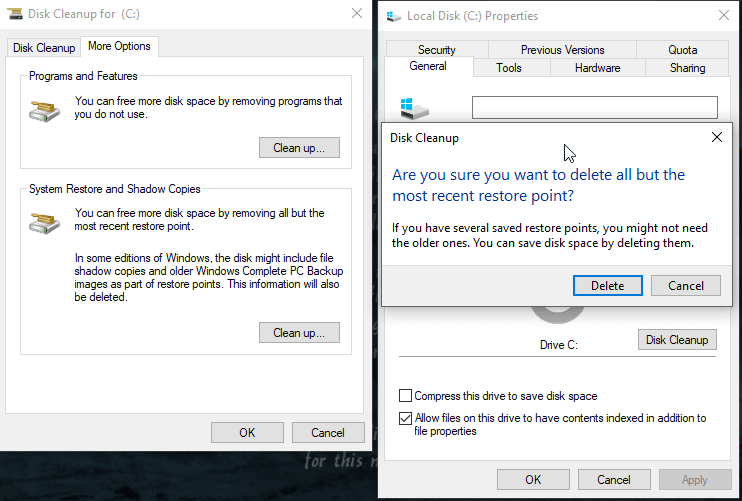
Task: Close the Local Disk (C:) Properties window
Action: (x=723, y=15)
